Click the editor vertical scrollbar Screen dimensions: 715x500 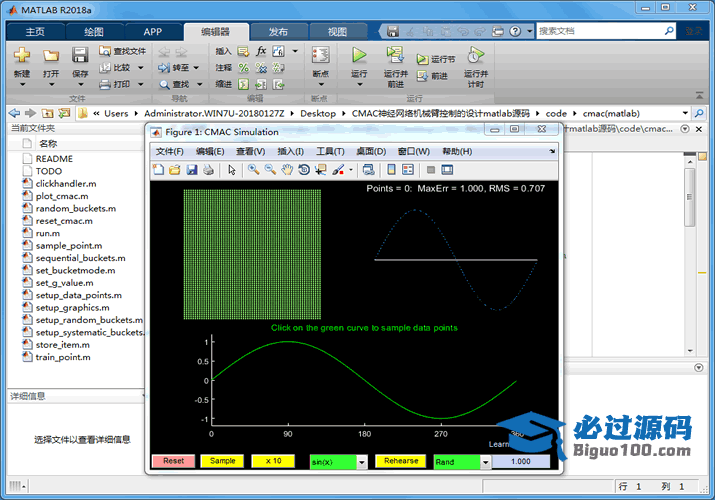point(689,198)
